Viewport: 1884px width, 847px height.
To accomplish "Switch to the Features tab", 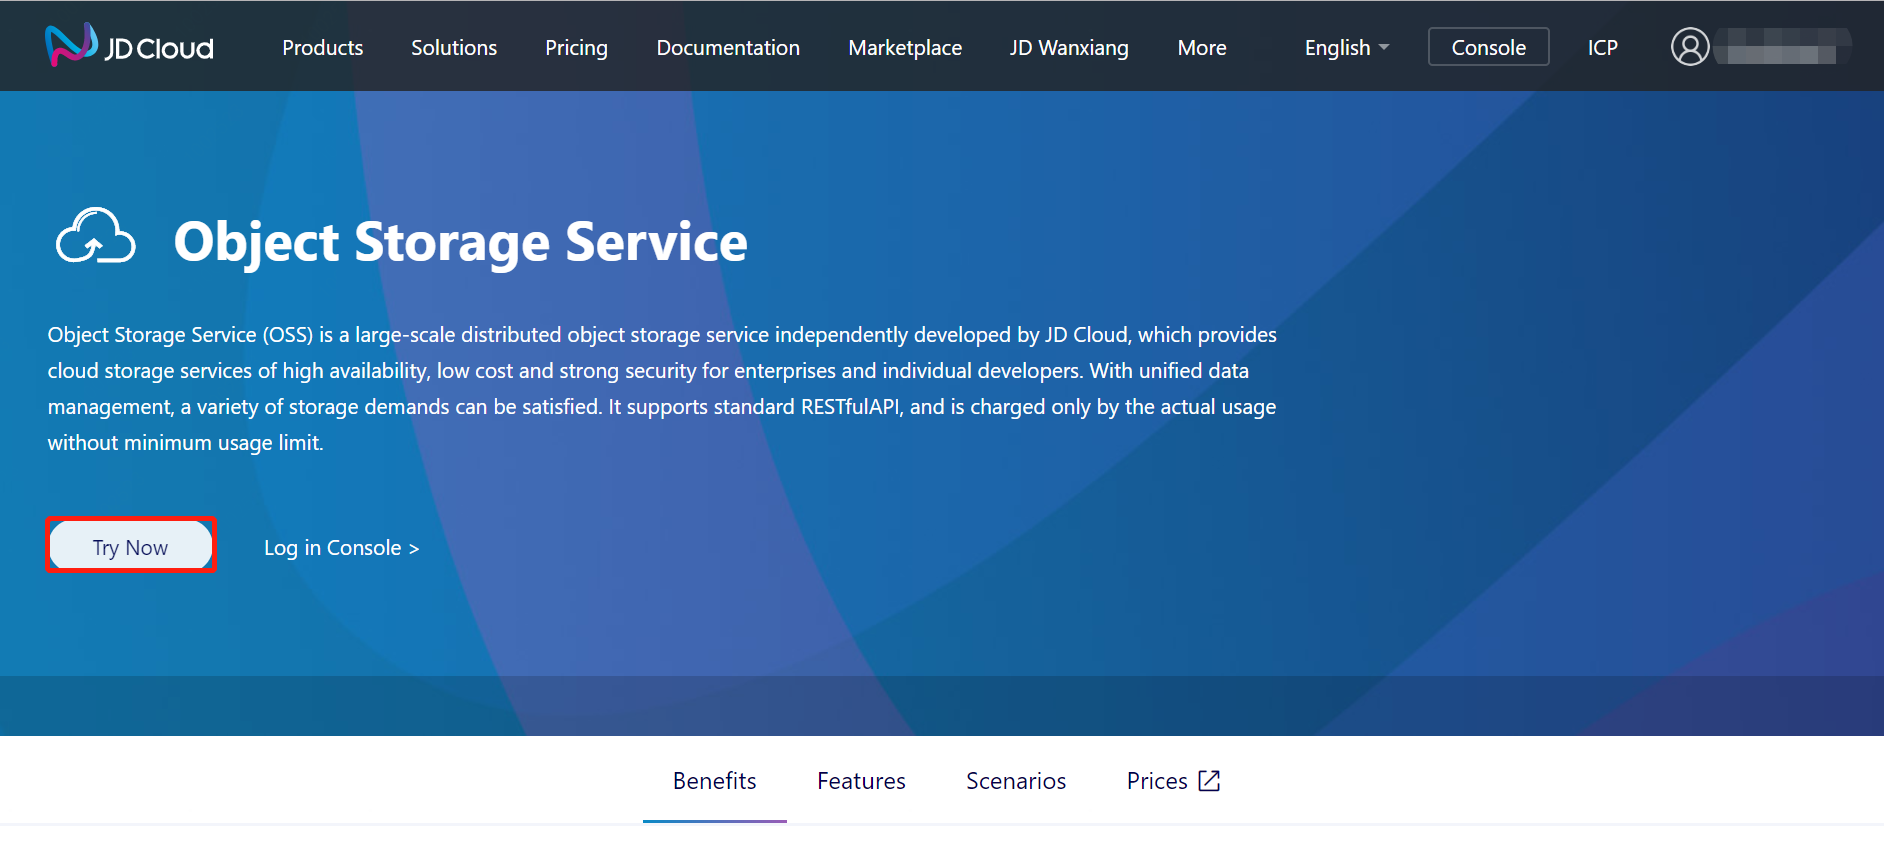I will pos(861,781).
